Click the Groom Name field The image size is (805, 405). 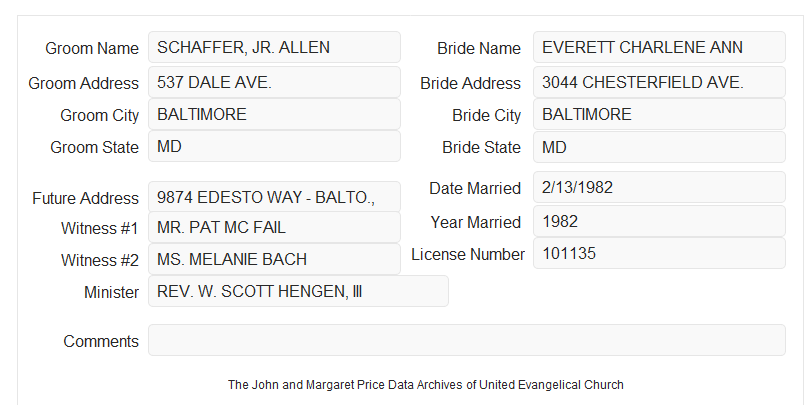tap(274, 47)
